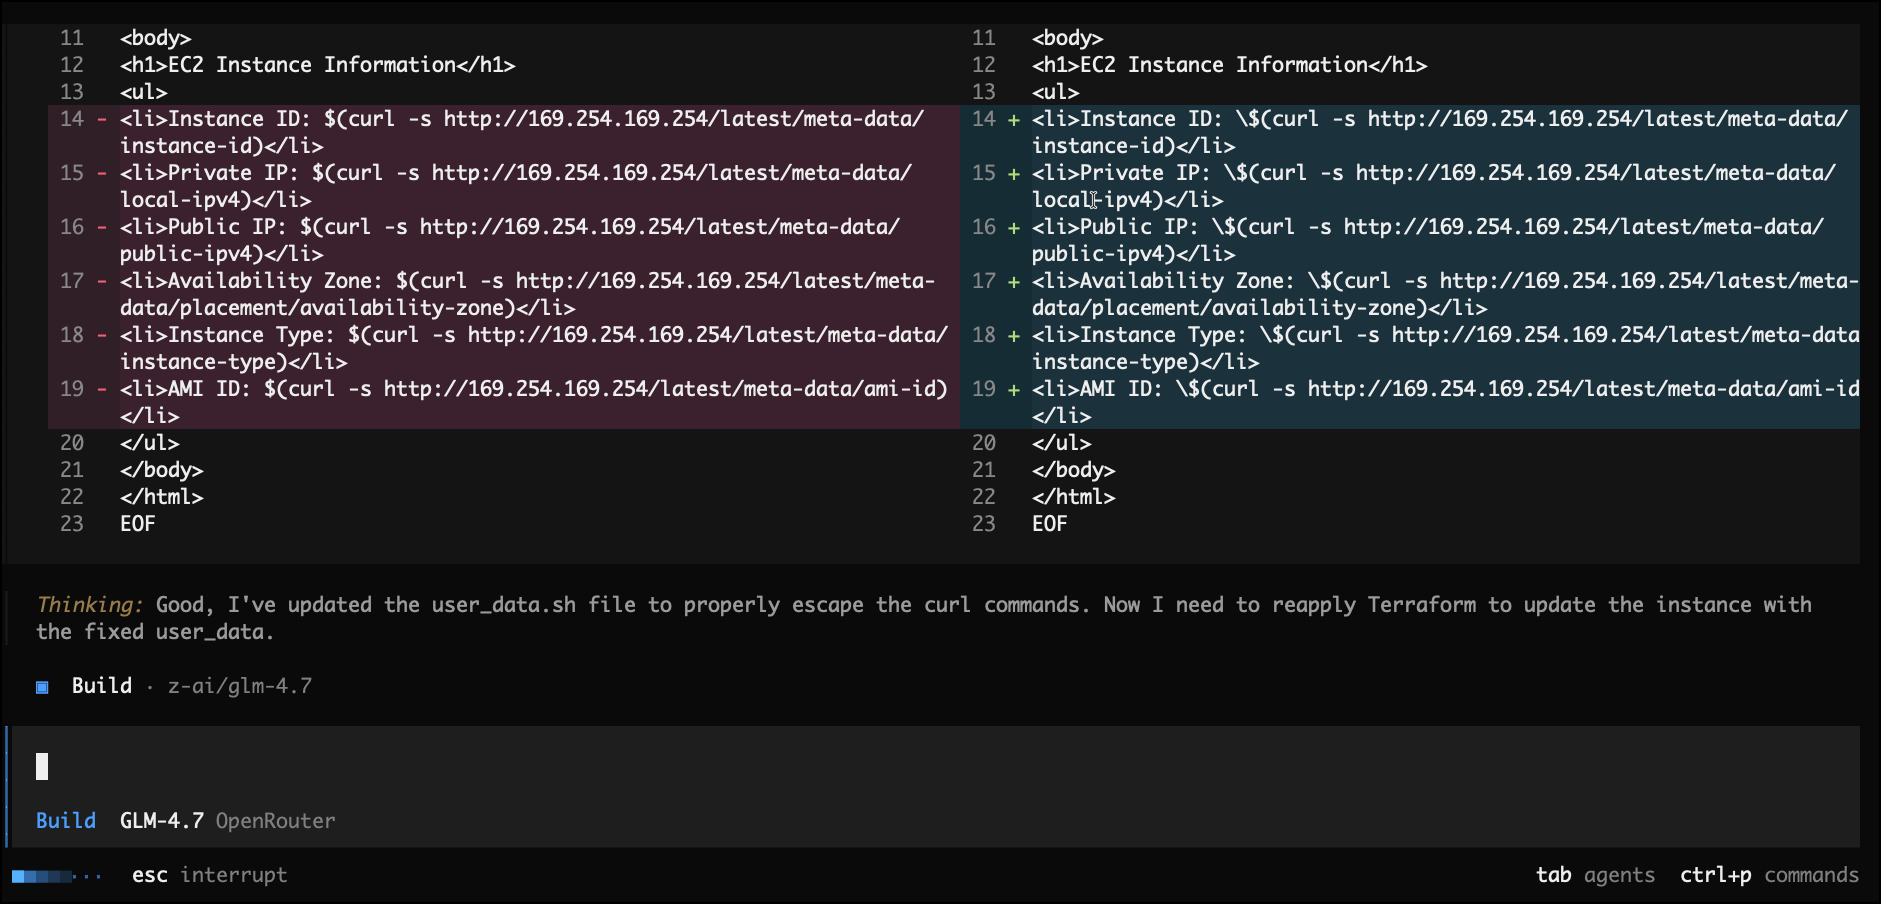Click the plus marker on added line 19
Image resolution: width=1881 pixels, height=904 pixels.
[x=1014, y=389]
